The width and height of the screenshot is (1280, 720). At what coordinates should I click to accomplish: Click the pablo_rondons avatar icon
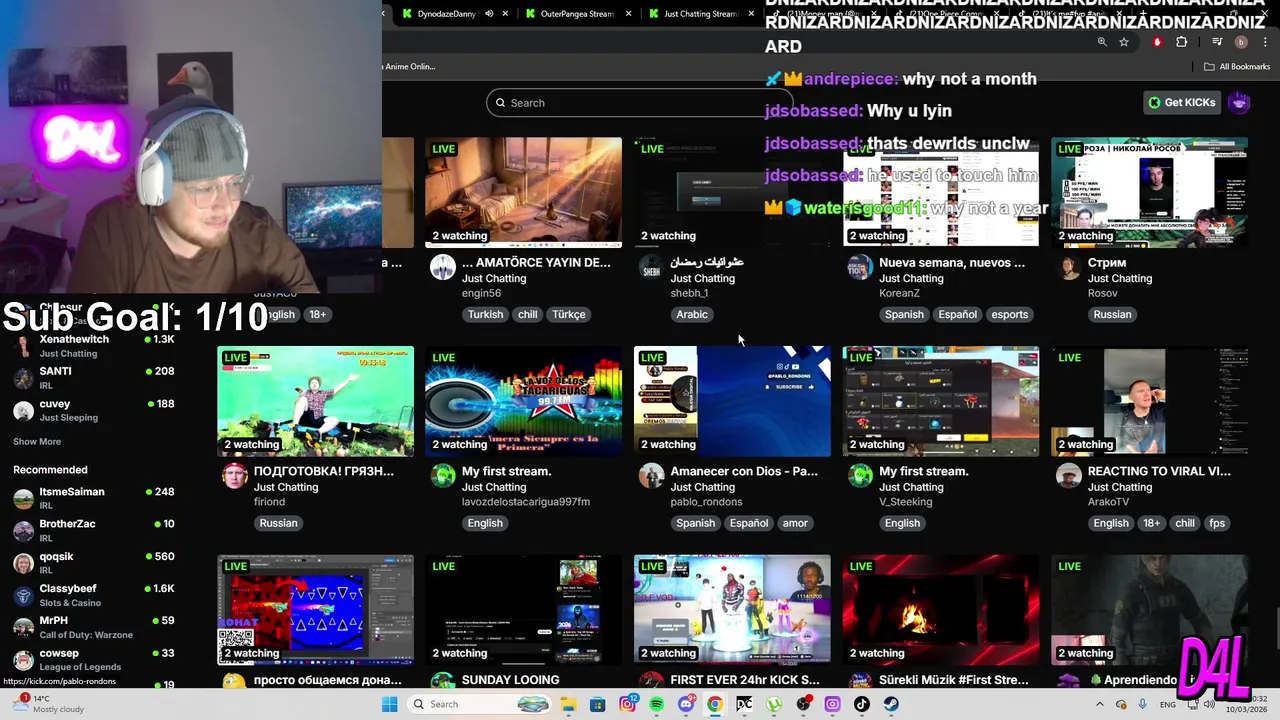pos(651,476)
